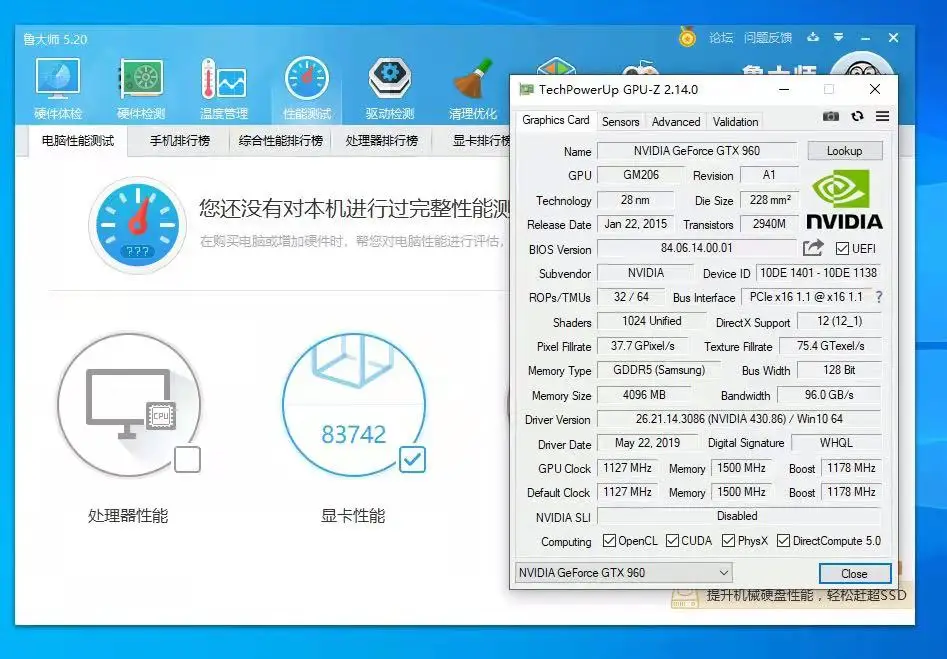Open the 鲁大师 title bar dropdown menu arrow
947x659 pixels.
(x=838, y=37)
